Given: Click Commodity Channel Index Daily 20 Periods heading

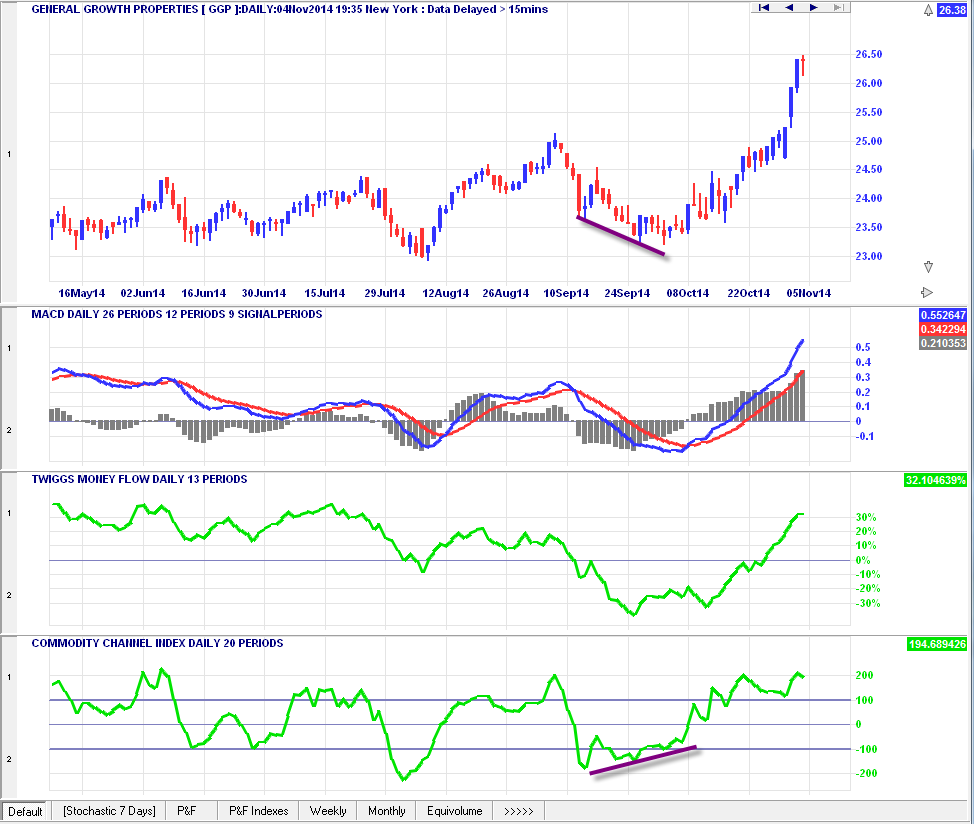Looking at the screenshot, I should tap(157, 643).
